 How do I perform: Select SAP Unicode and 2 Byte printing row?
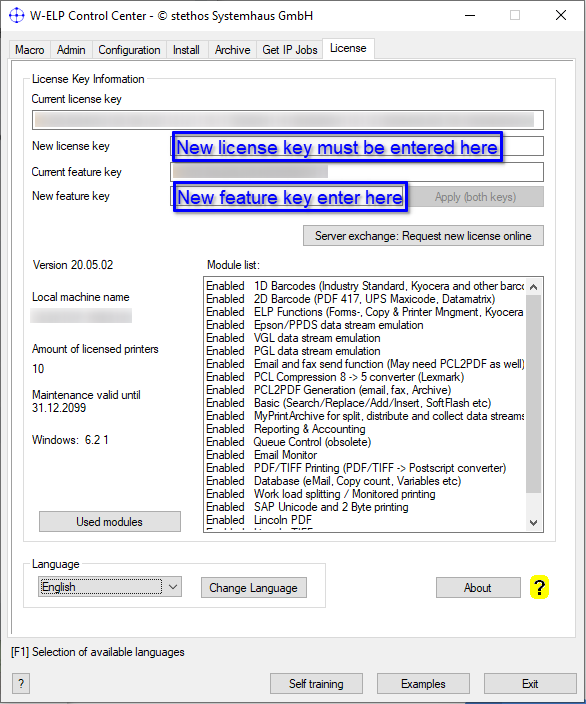coord(365,507)
